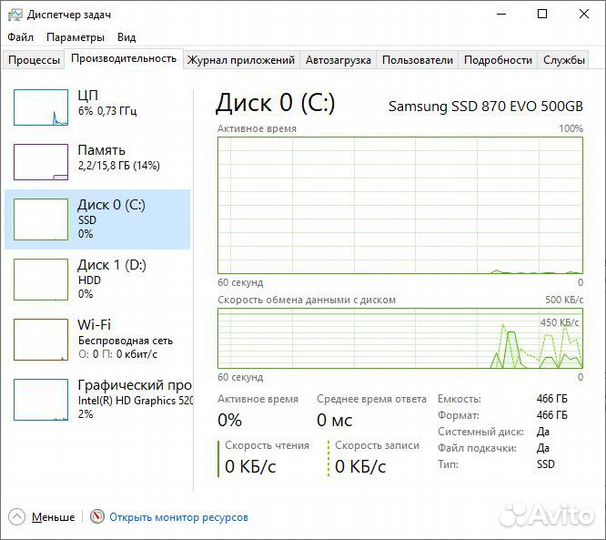The image size is (606, 540).
Task: Click the Диск 1 (D:) mini graph
Action: (x=41, y=279)
